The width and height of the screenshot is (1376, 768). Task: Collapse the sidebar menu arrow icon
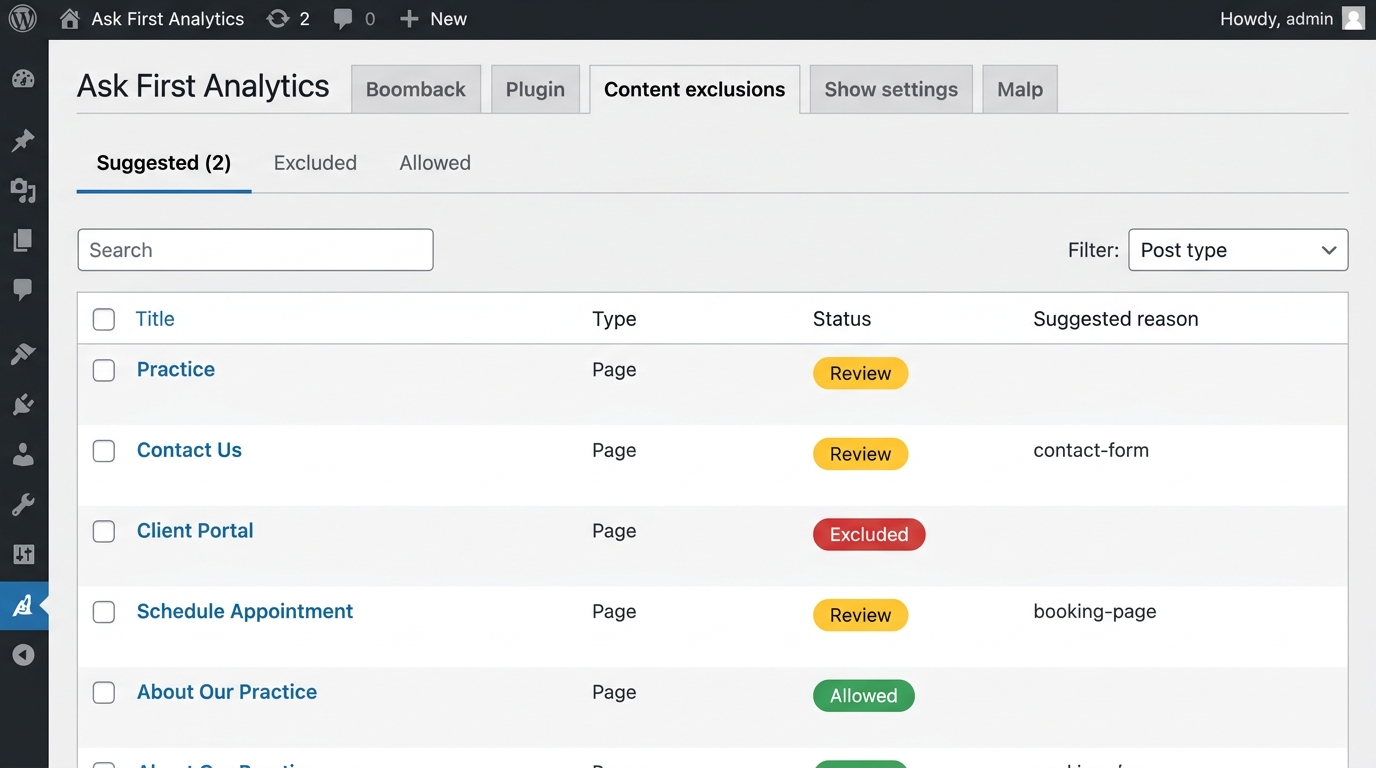[x=23, y=655]
